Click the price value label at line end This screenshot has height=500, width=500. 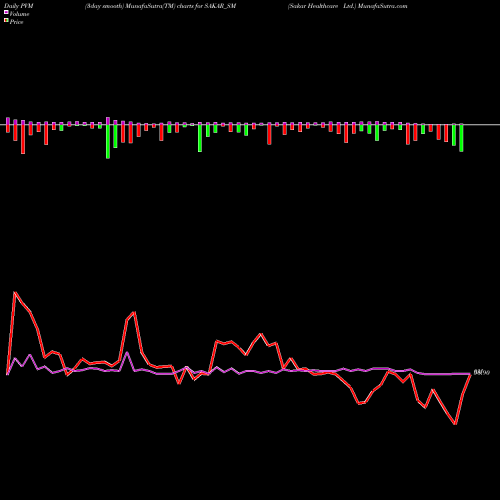[482, 373]
